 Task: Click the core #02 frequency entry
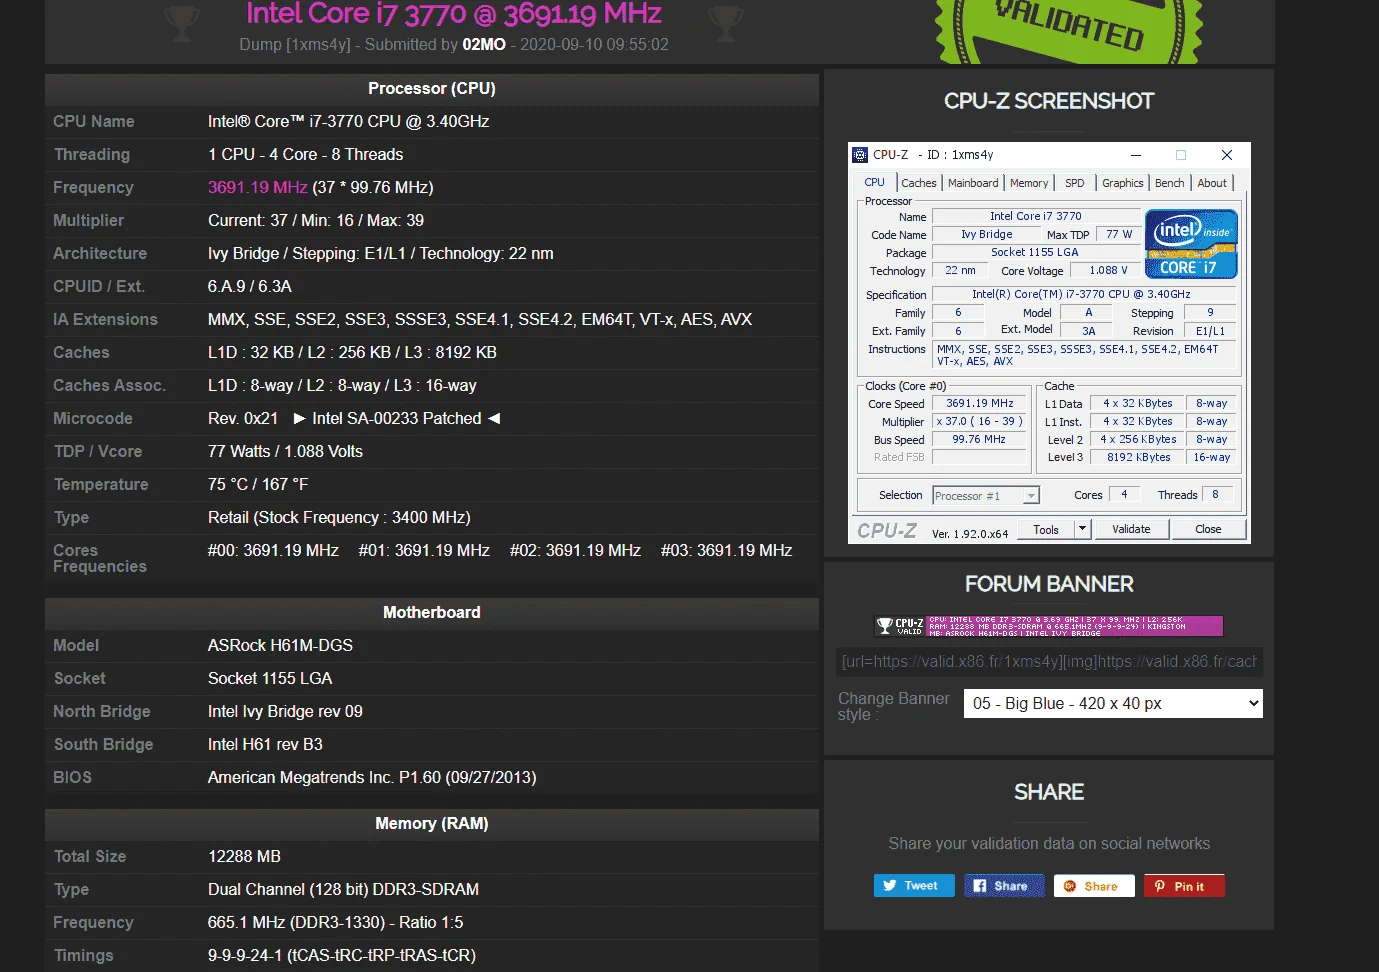576,550
